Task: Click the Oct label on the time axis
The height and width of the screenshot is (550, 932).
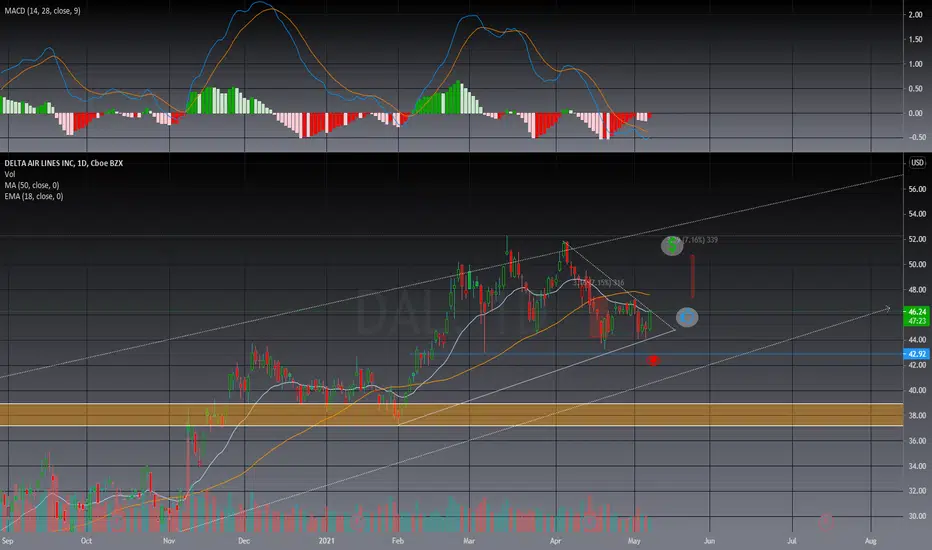Action: pos(86,541)
